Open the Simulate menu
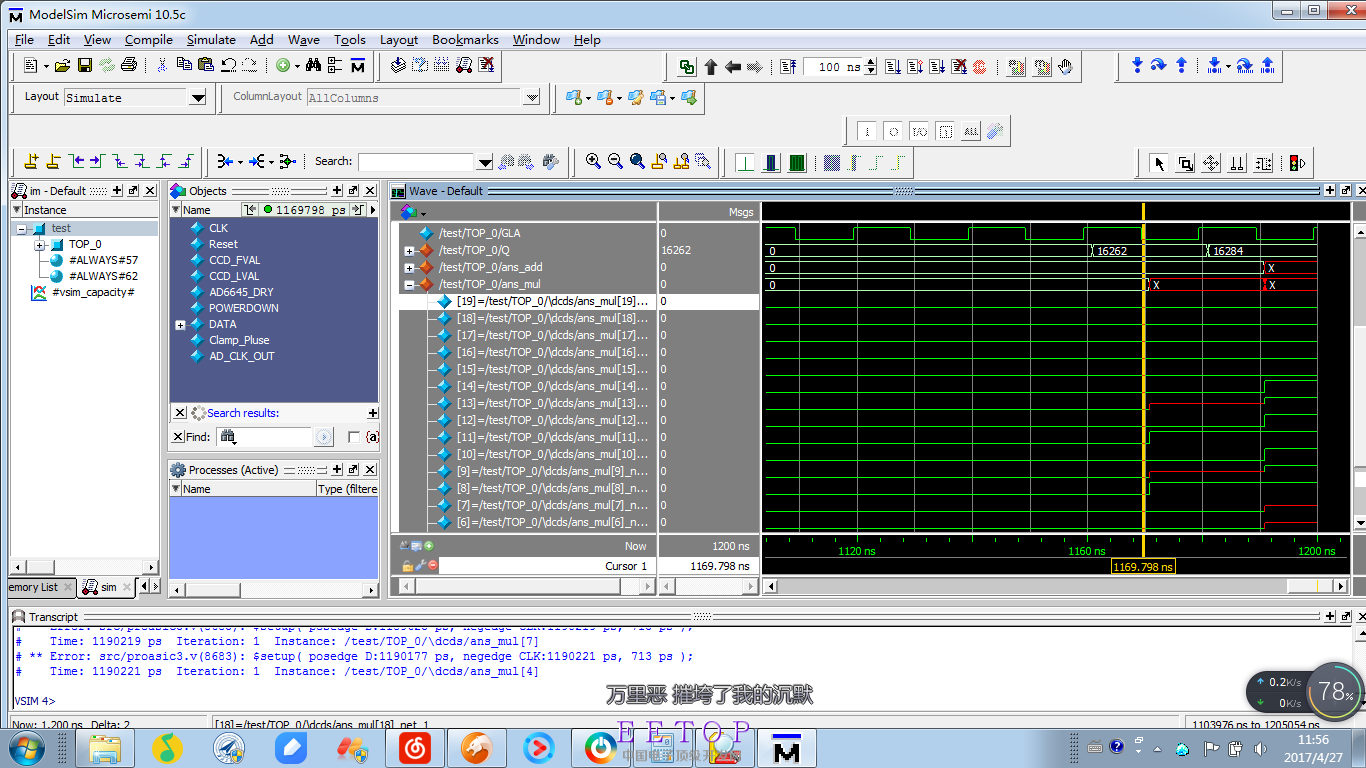 click(x=211, y=40)
